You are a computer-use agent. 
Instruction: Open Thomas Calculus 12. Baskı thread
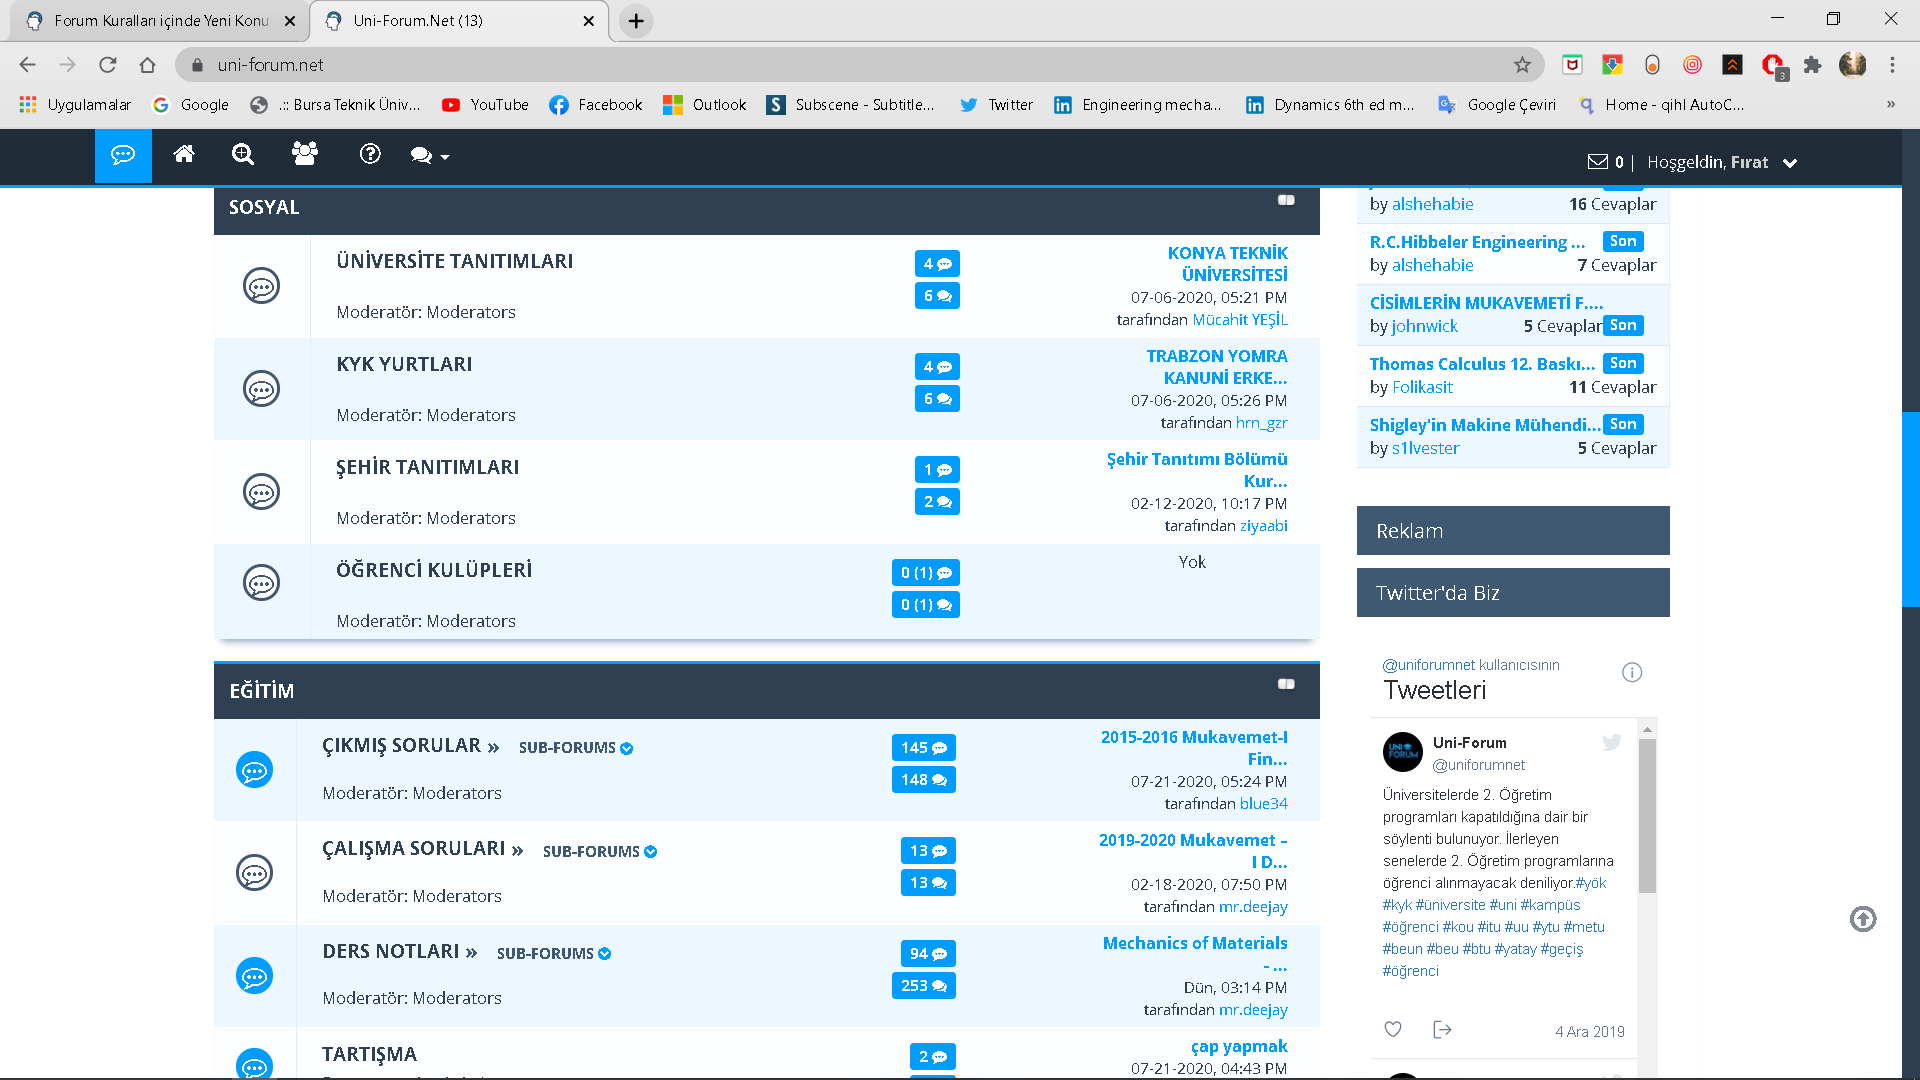pyautogui.click(x=1481, y=364)
